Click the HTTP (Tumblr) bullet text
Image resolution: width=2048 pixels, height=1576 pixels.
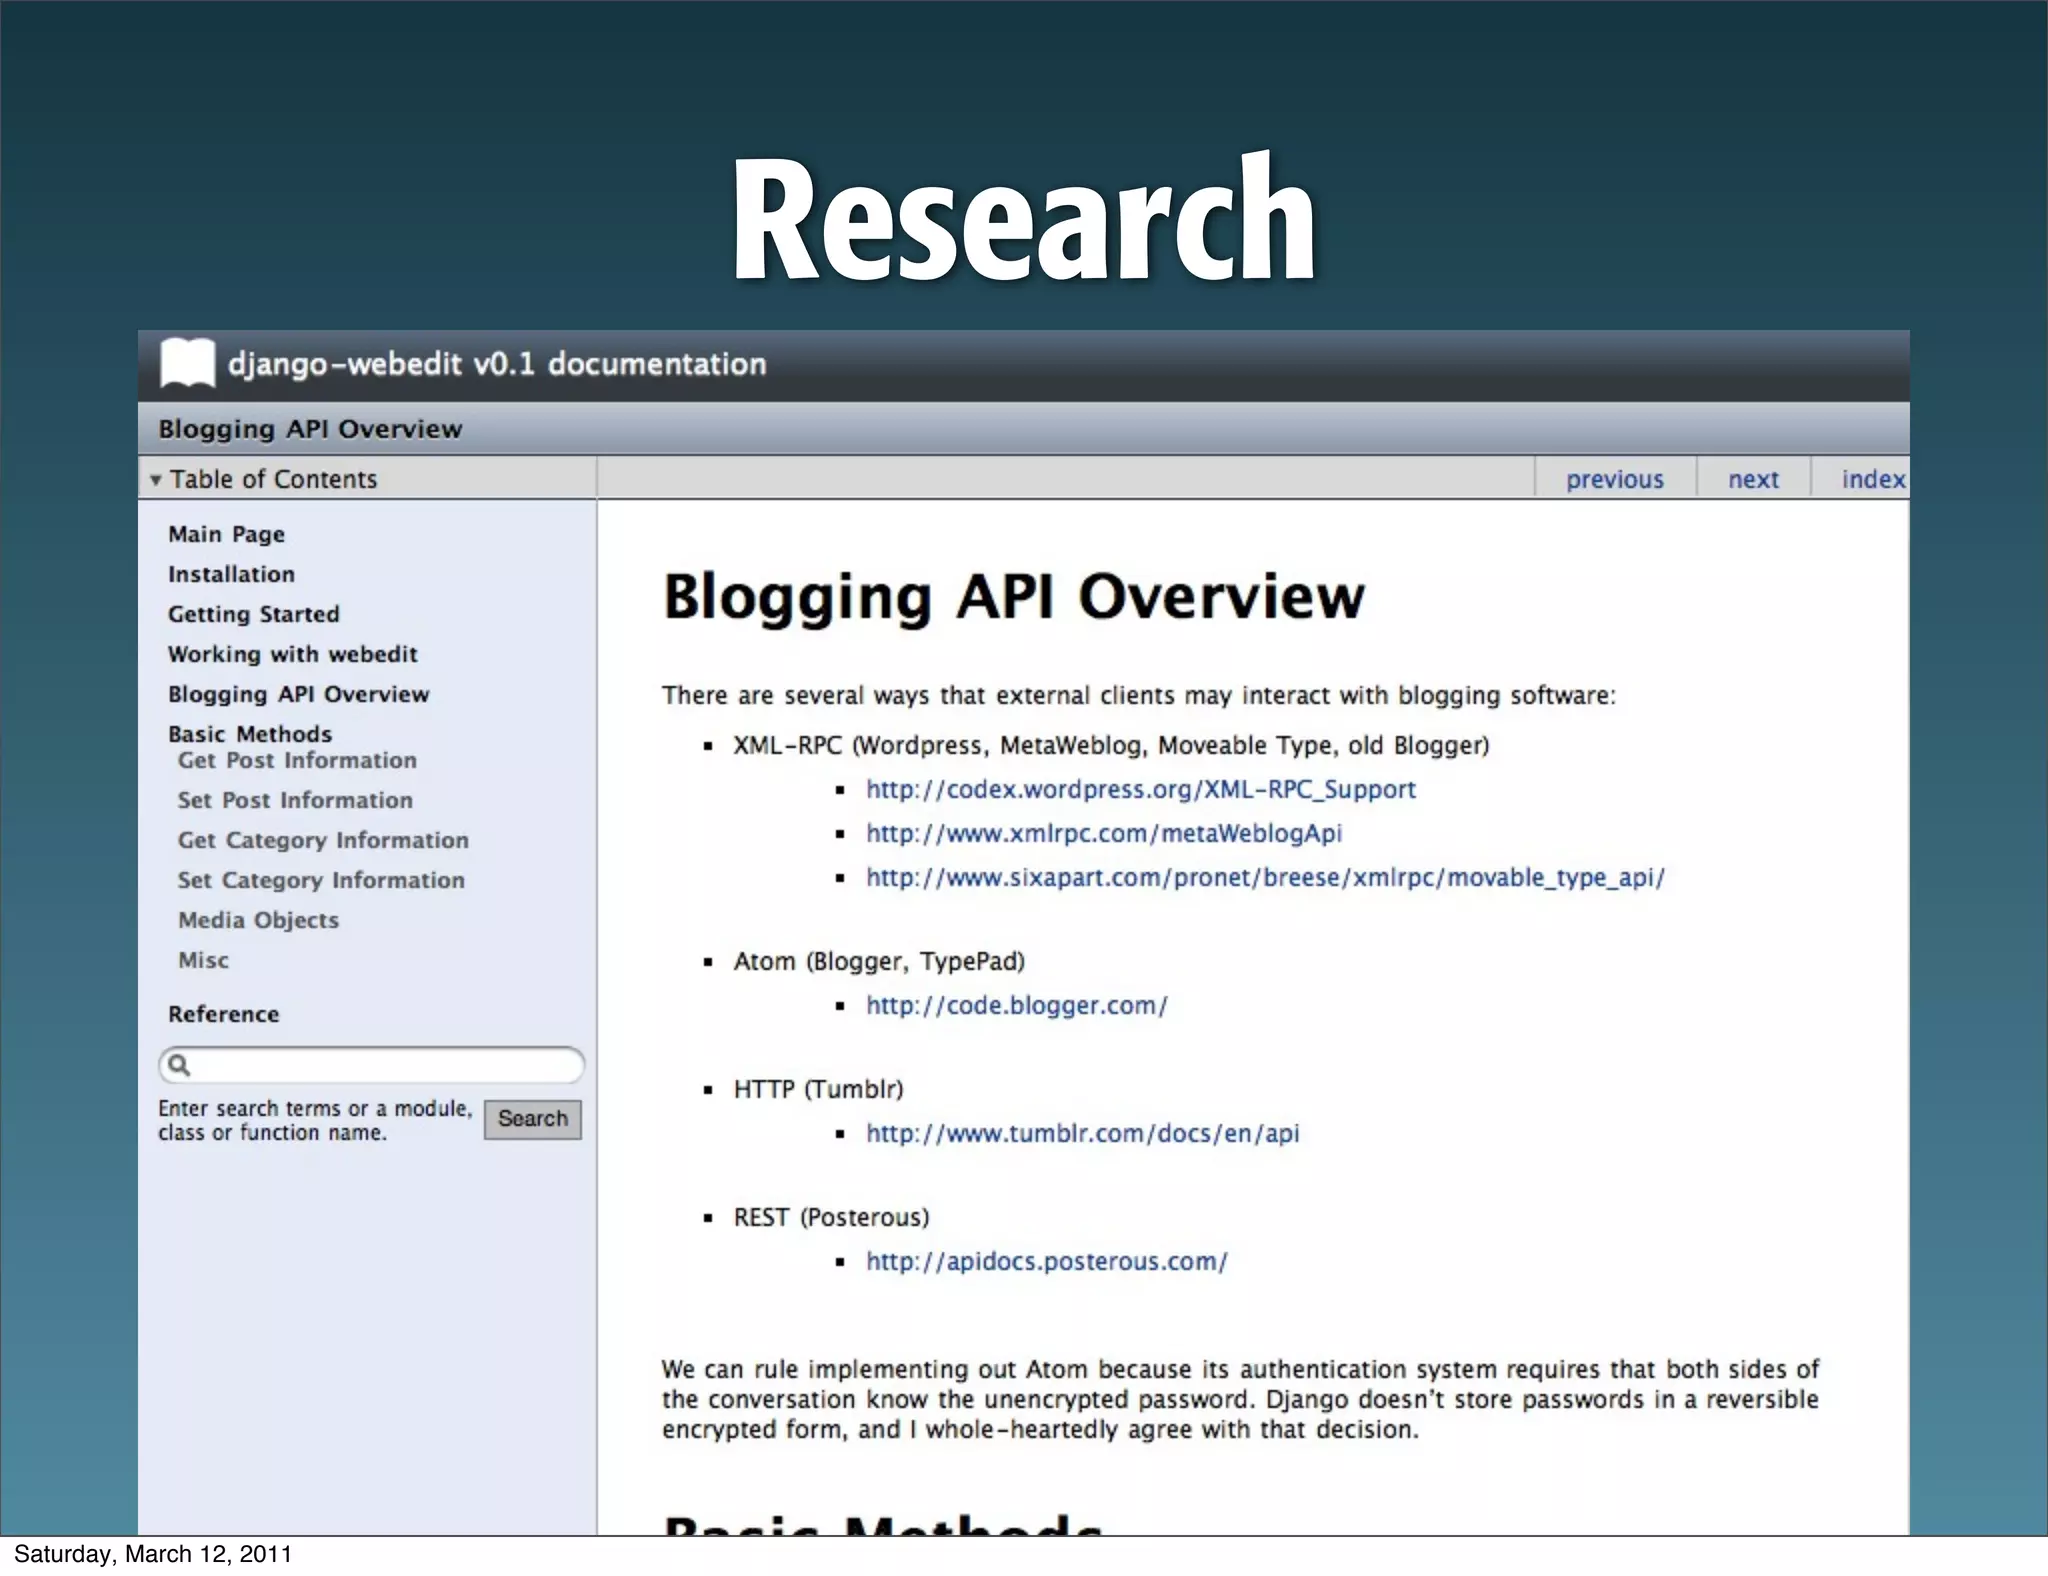pos(818,1089)
